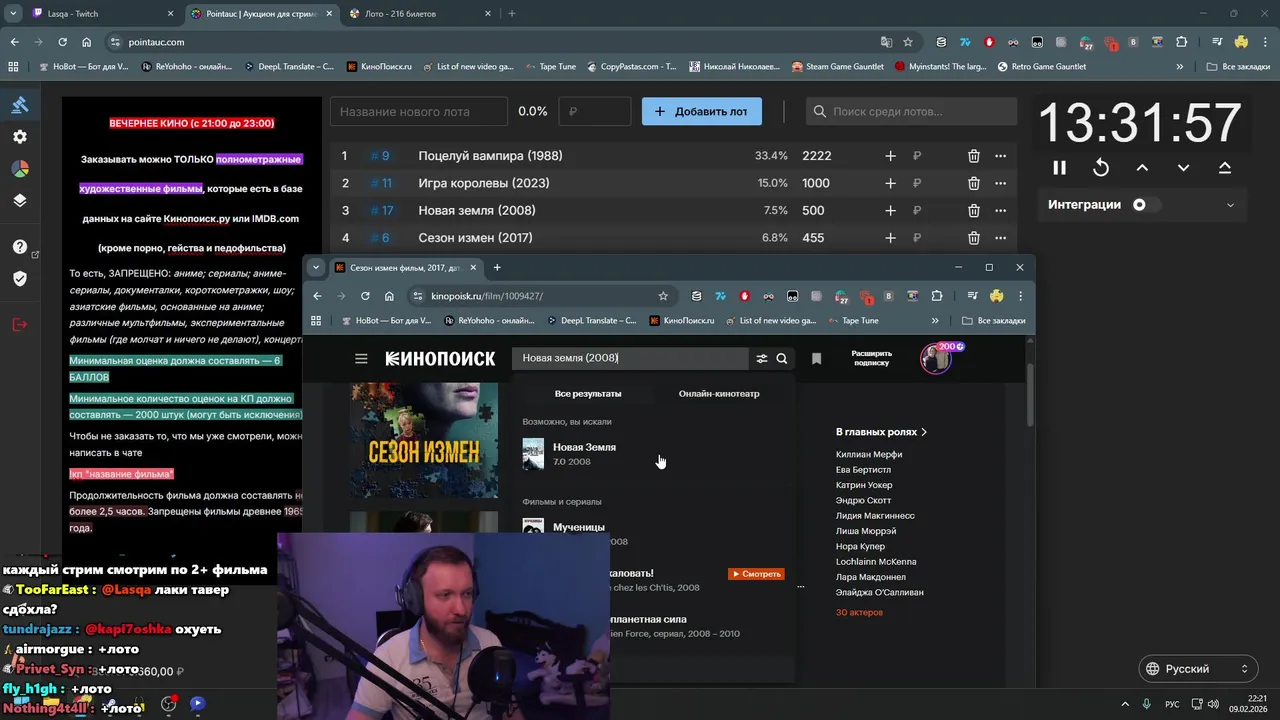
Task: Click the shield check icon in Pointauc sidebar
Action: (x=20, y=278)
